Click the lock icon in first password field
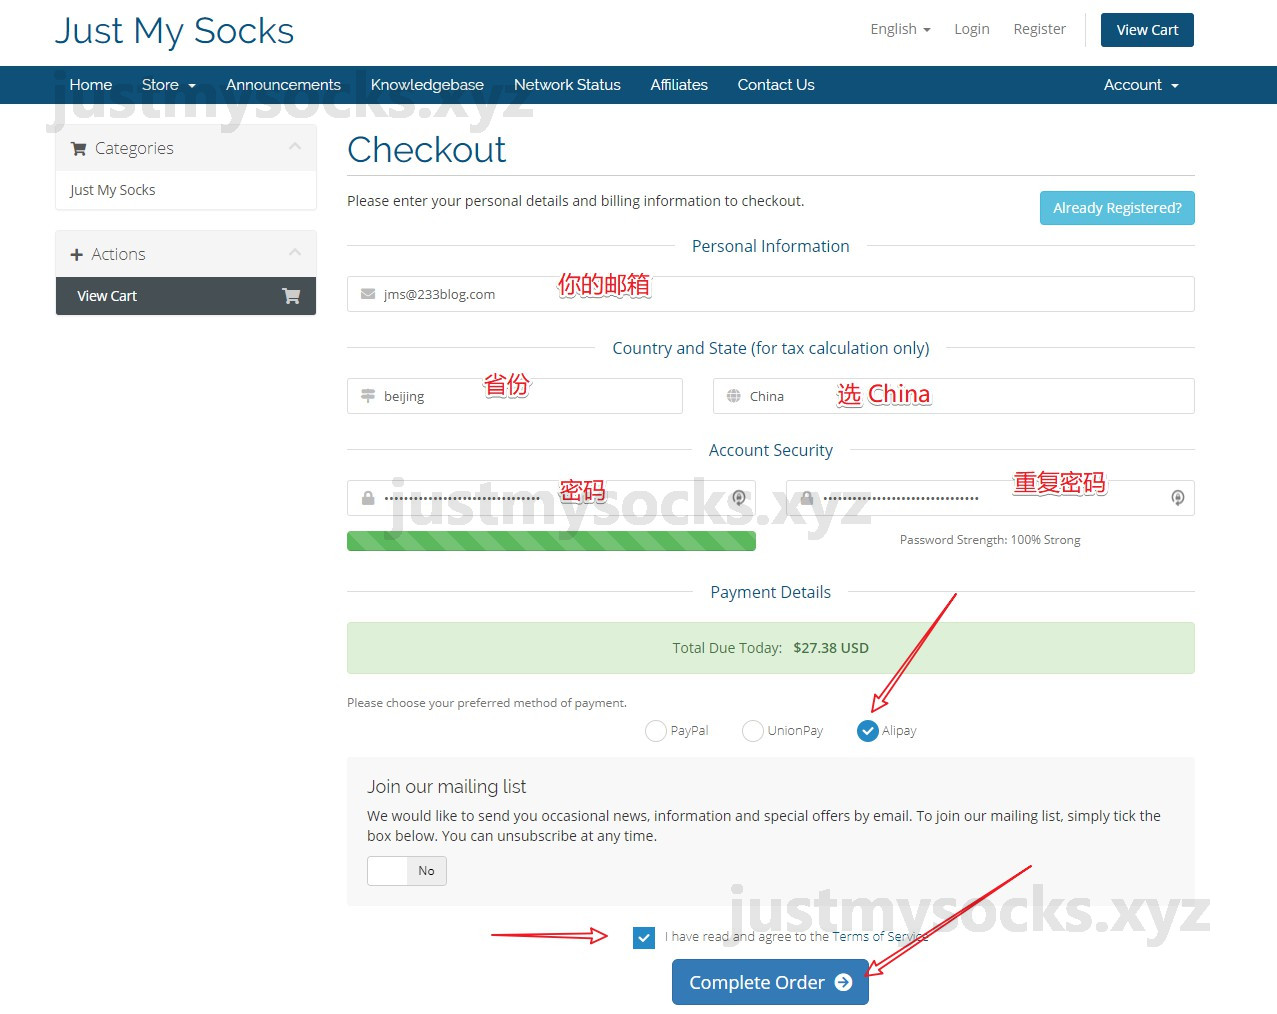The width and height of the screenshot is (1277, 1014). click(x=368, y=498)
